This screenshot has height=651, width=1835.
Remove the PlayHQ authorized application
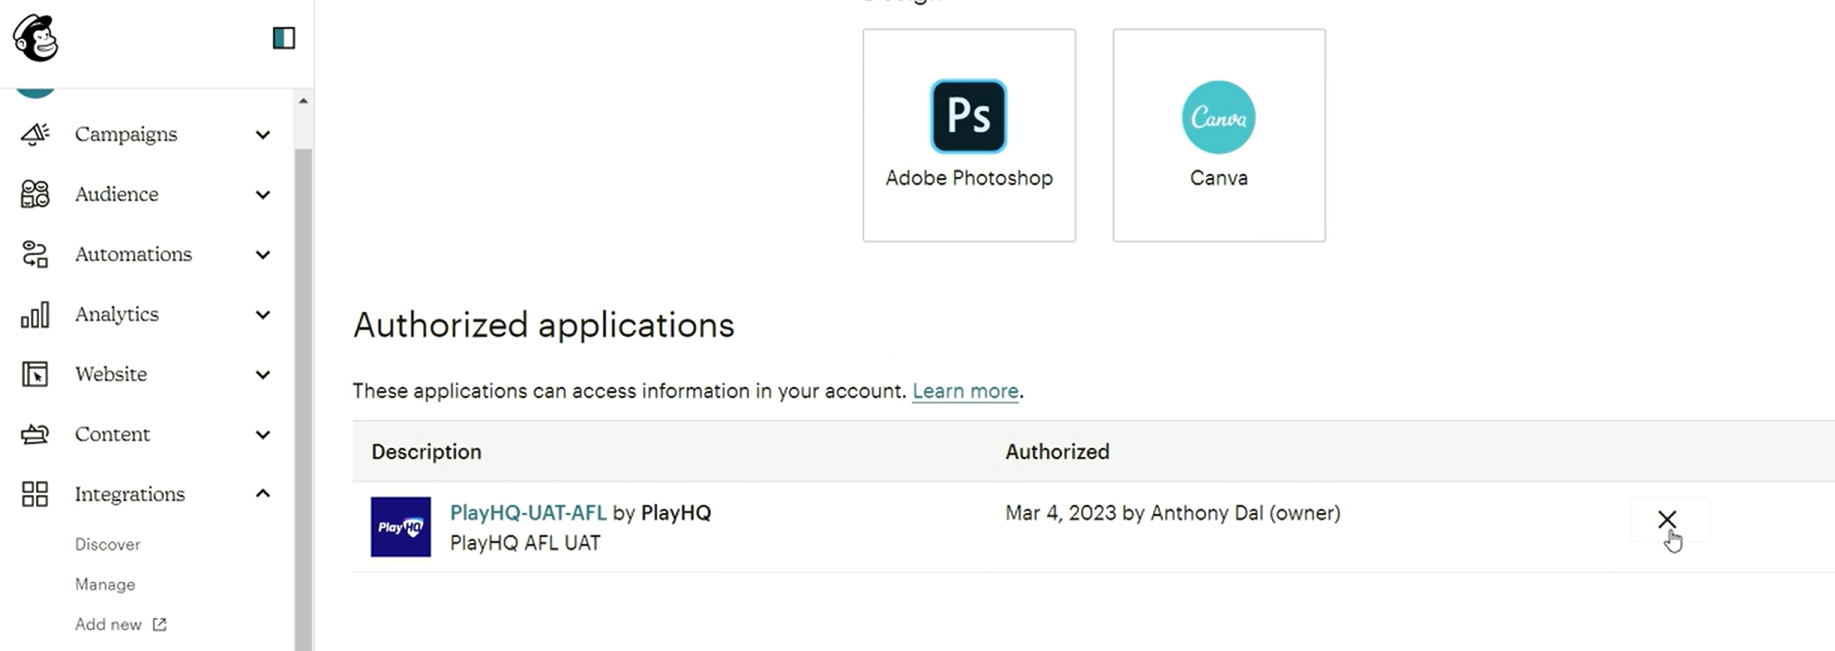[1667, 520]
